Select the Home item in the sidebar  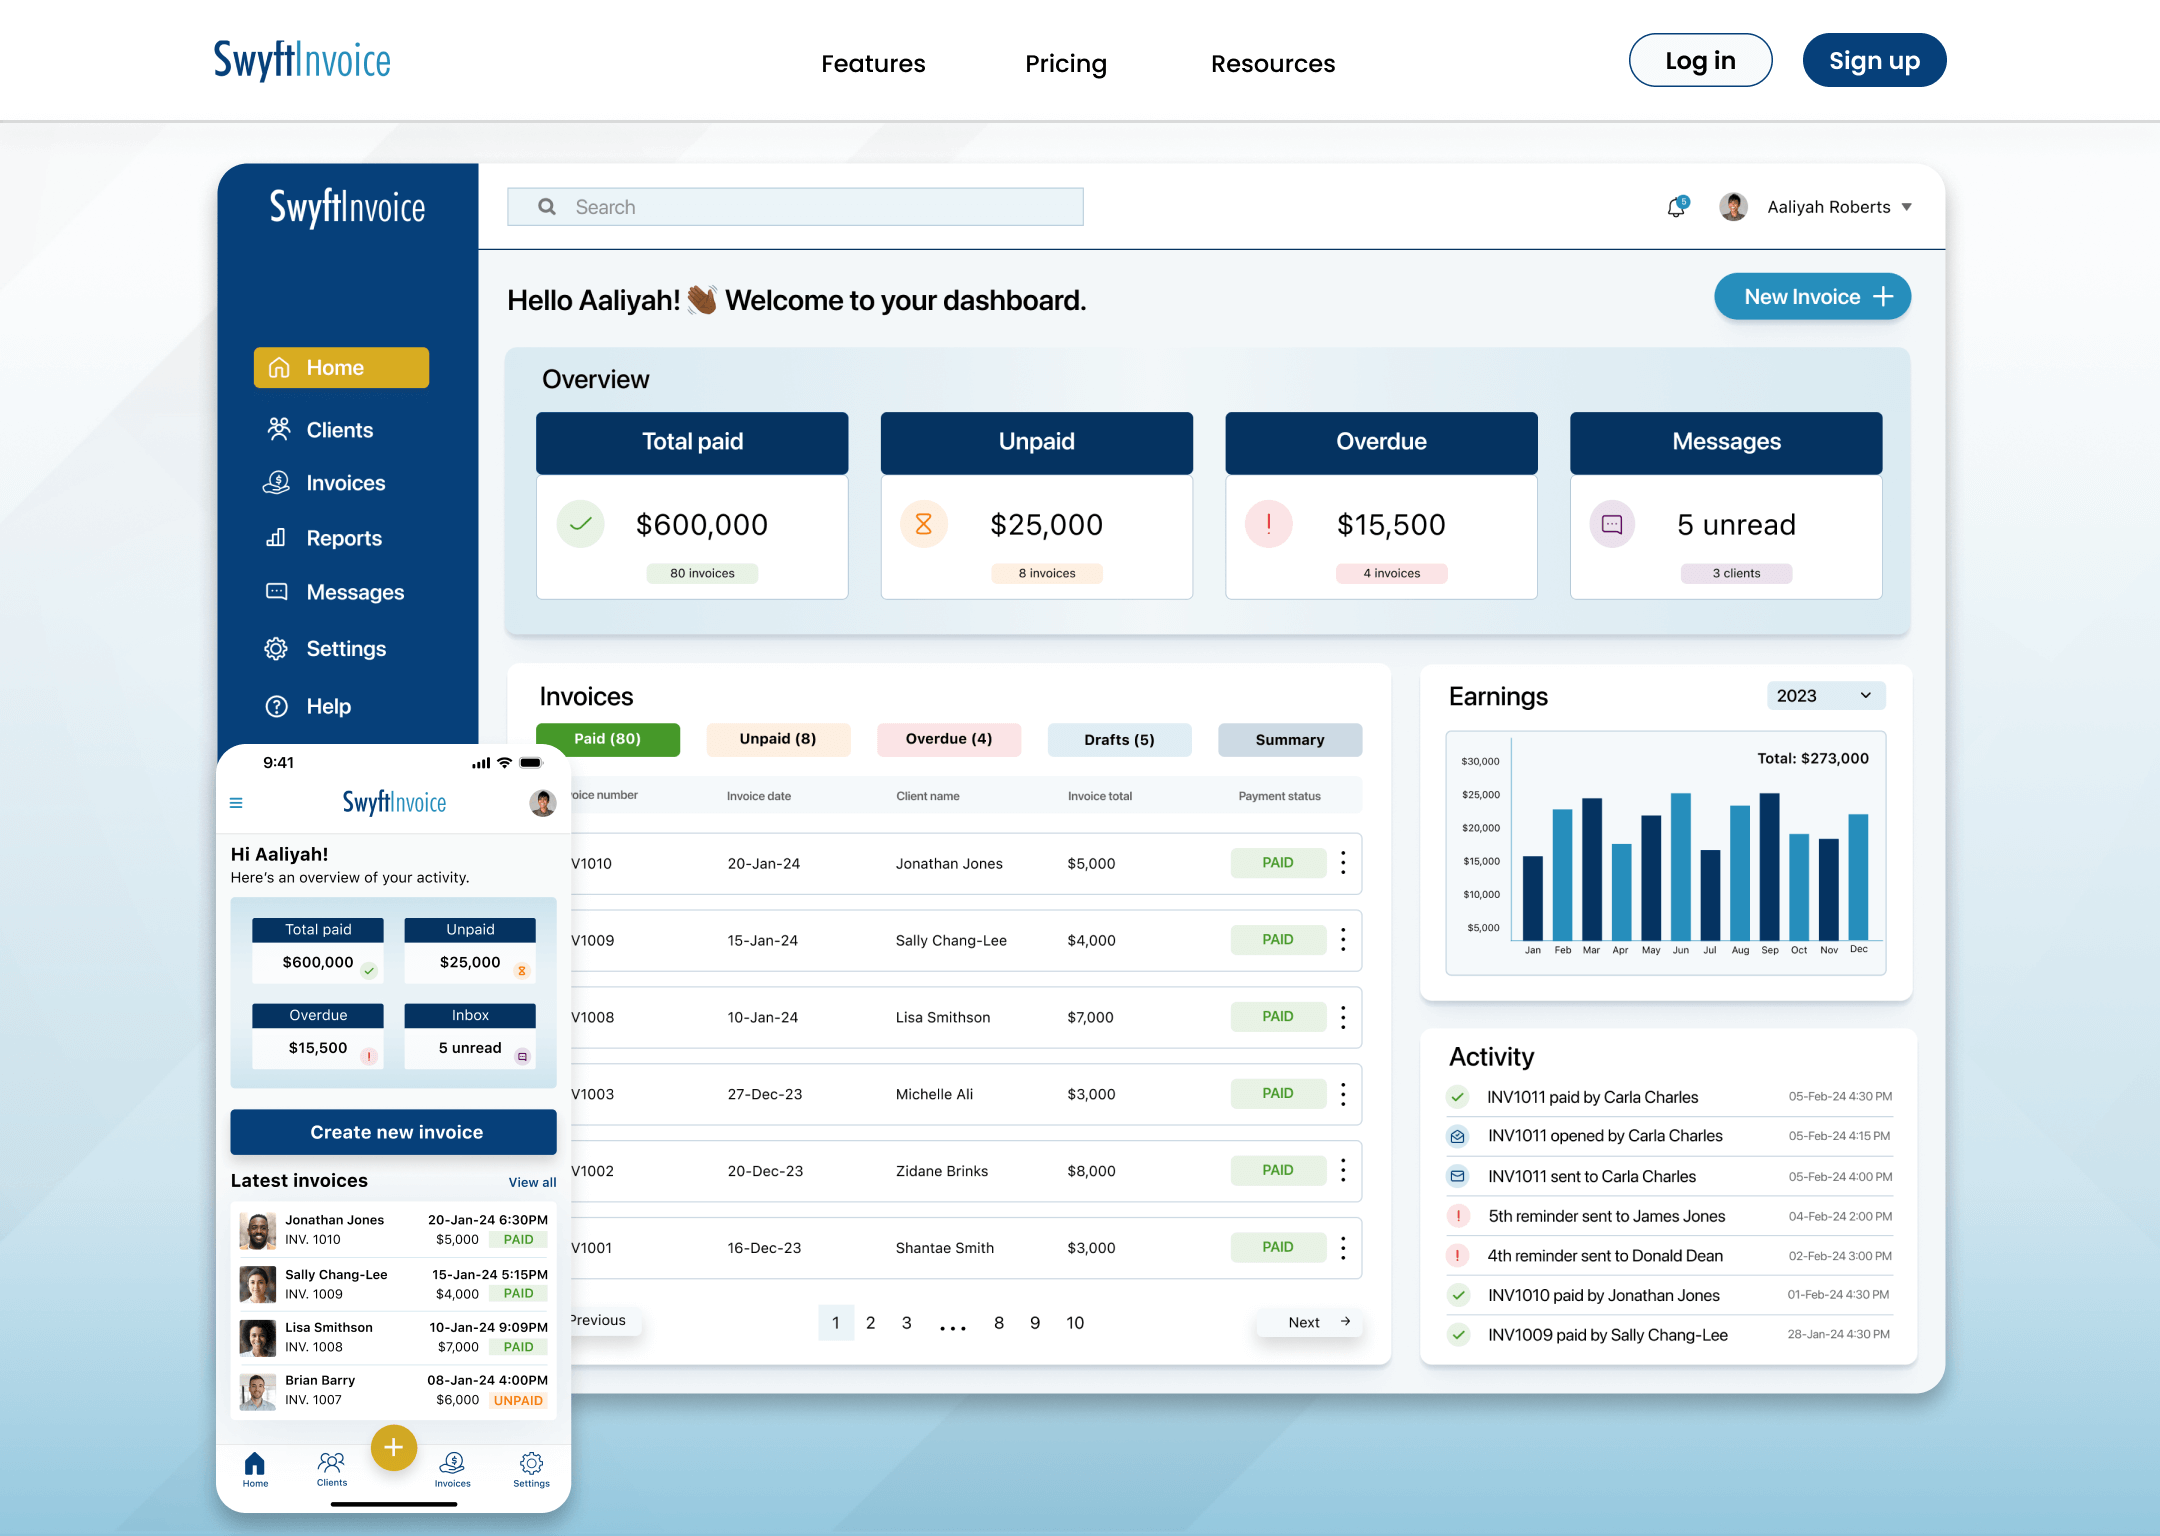(341, 368)
